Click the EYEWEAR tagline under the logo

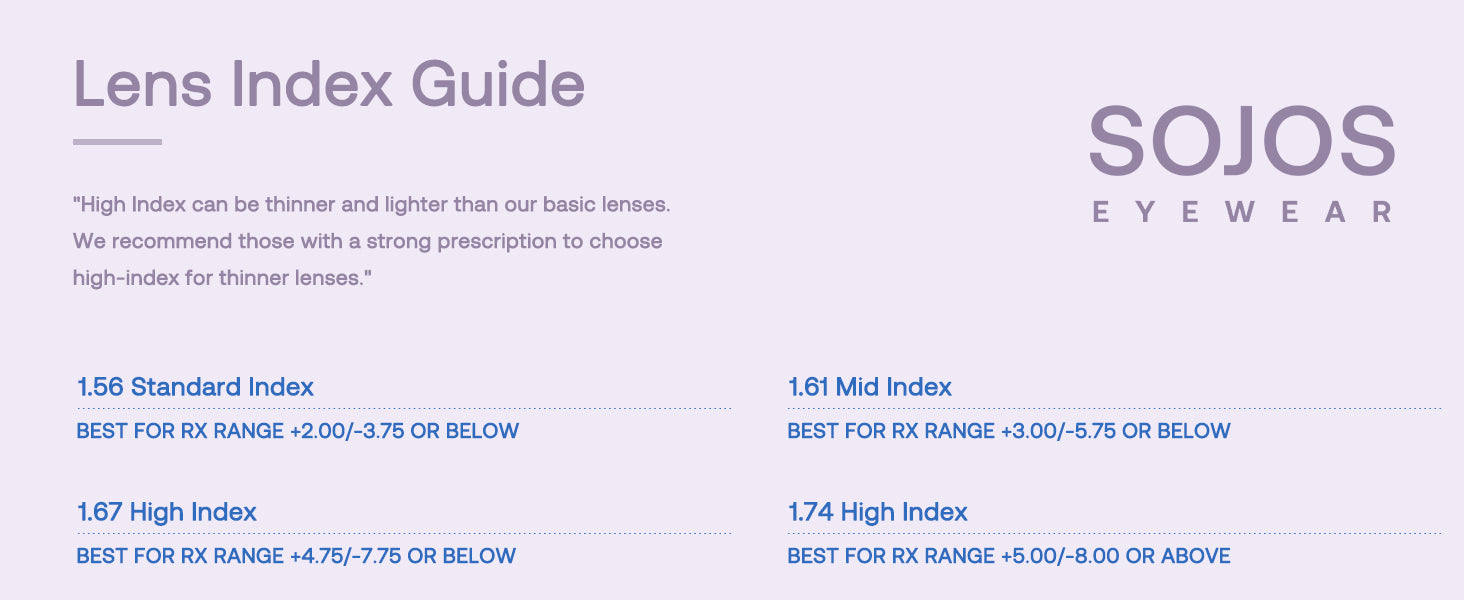(x=1242, y=212)
